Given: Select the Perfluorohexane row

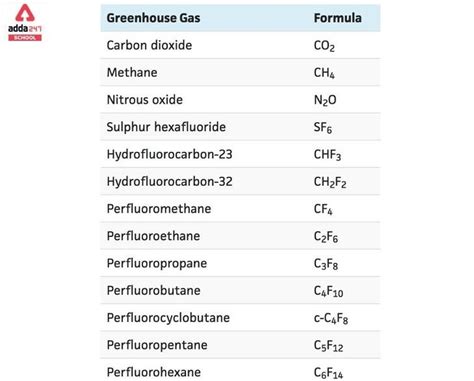Looking at the screenshot, I should 240,371.
